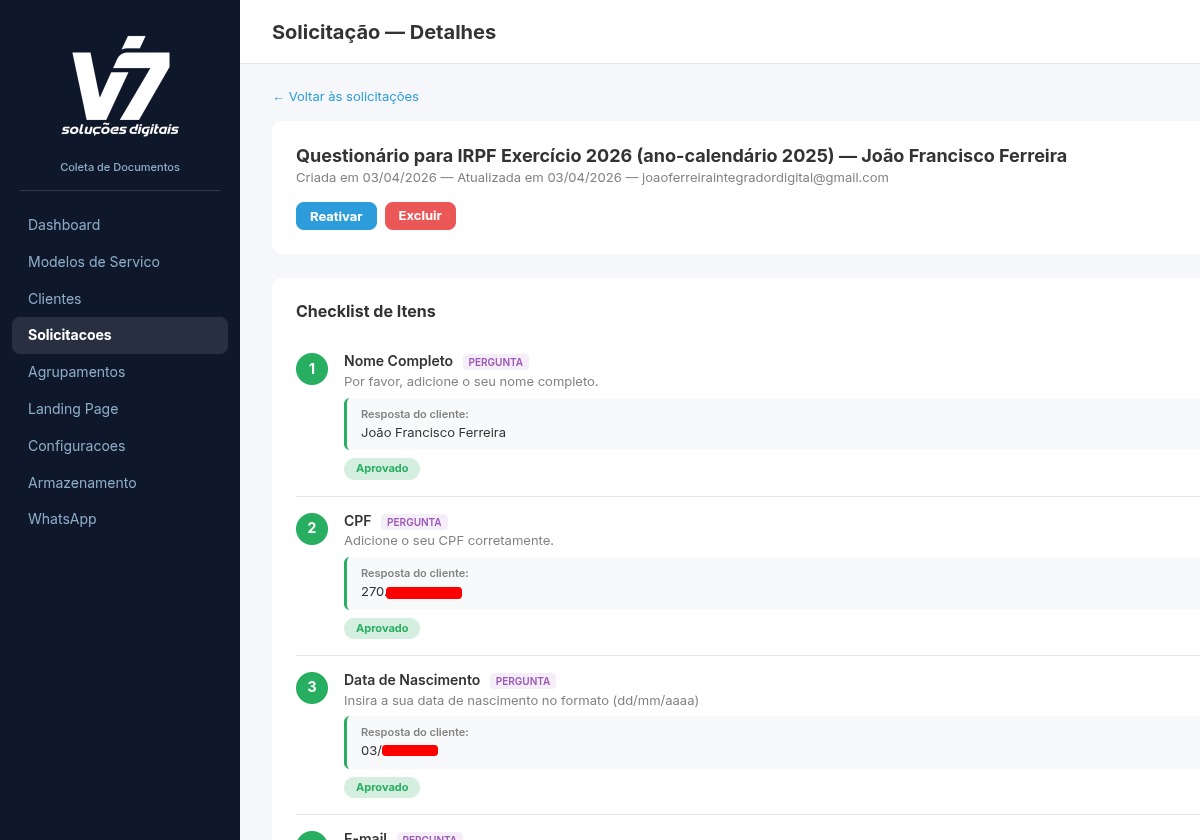Click the Coleta de Documentos sidebar label
The height and width of the screenshot is (840, 1200).
(x=120, y=167)
